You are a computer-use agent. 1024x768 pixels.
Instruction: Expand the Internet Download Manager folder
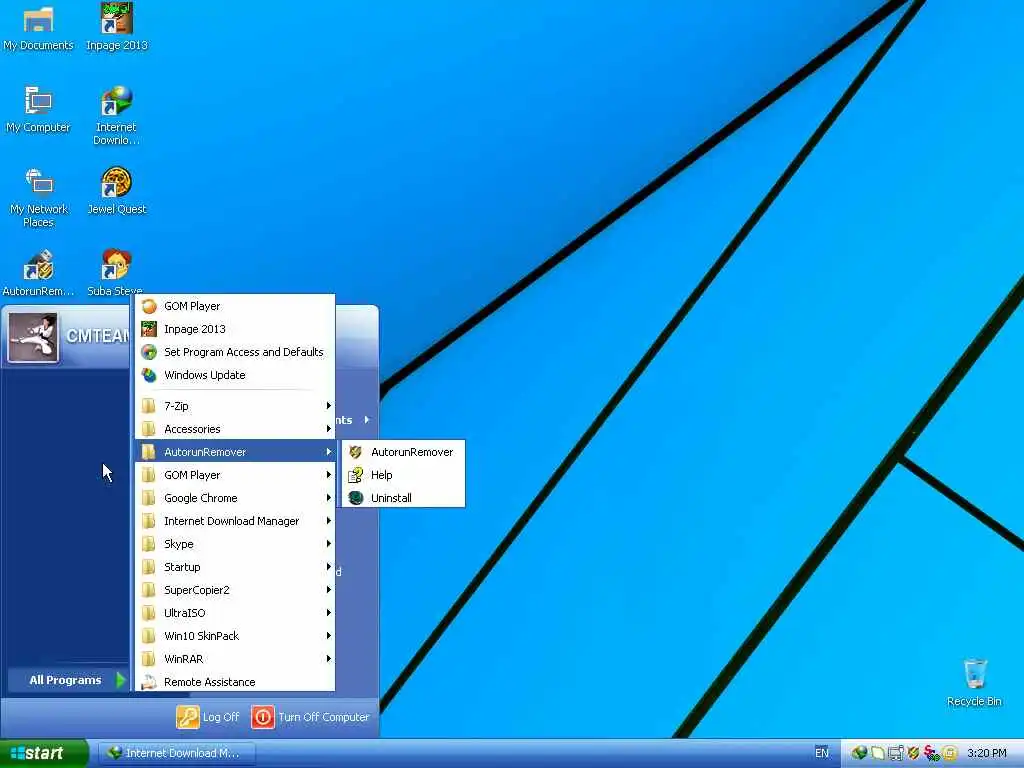click(235, 521)
